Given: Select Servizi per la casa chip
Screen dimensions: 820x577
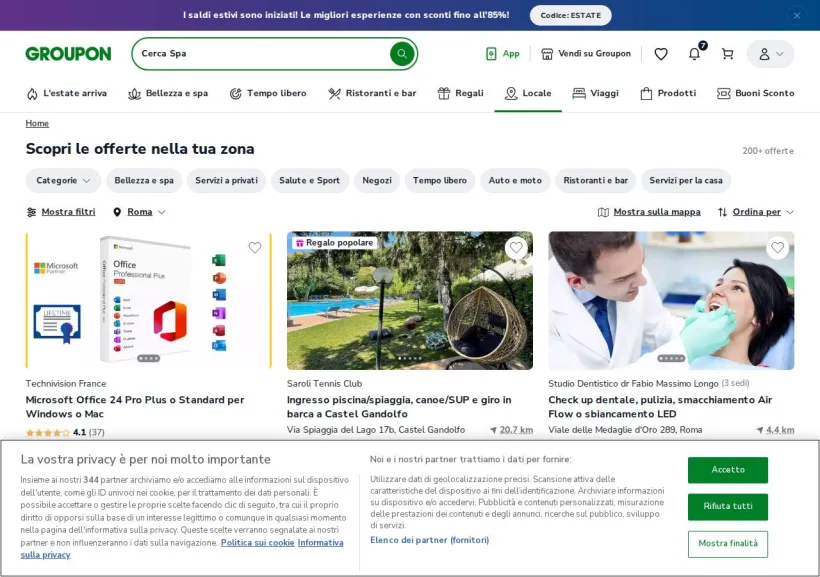Looking at the screenshot, I should click(x=686, y=180).
